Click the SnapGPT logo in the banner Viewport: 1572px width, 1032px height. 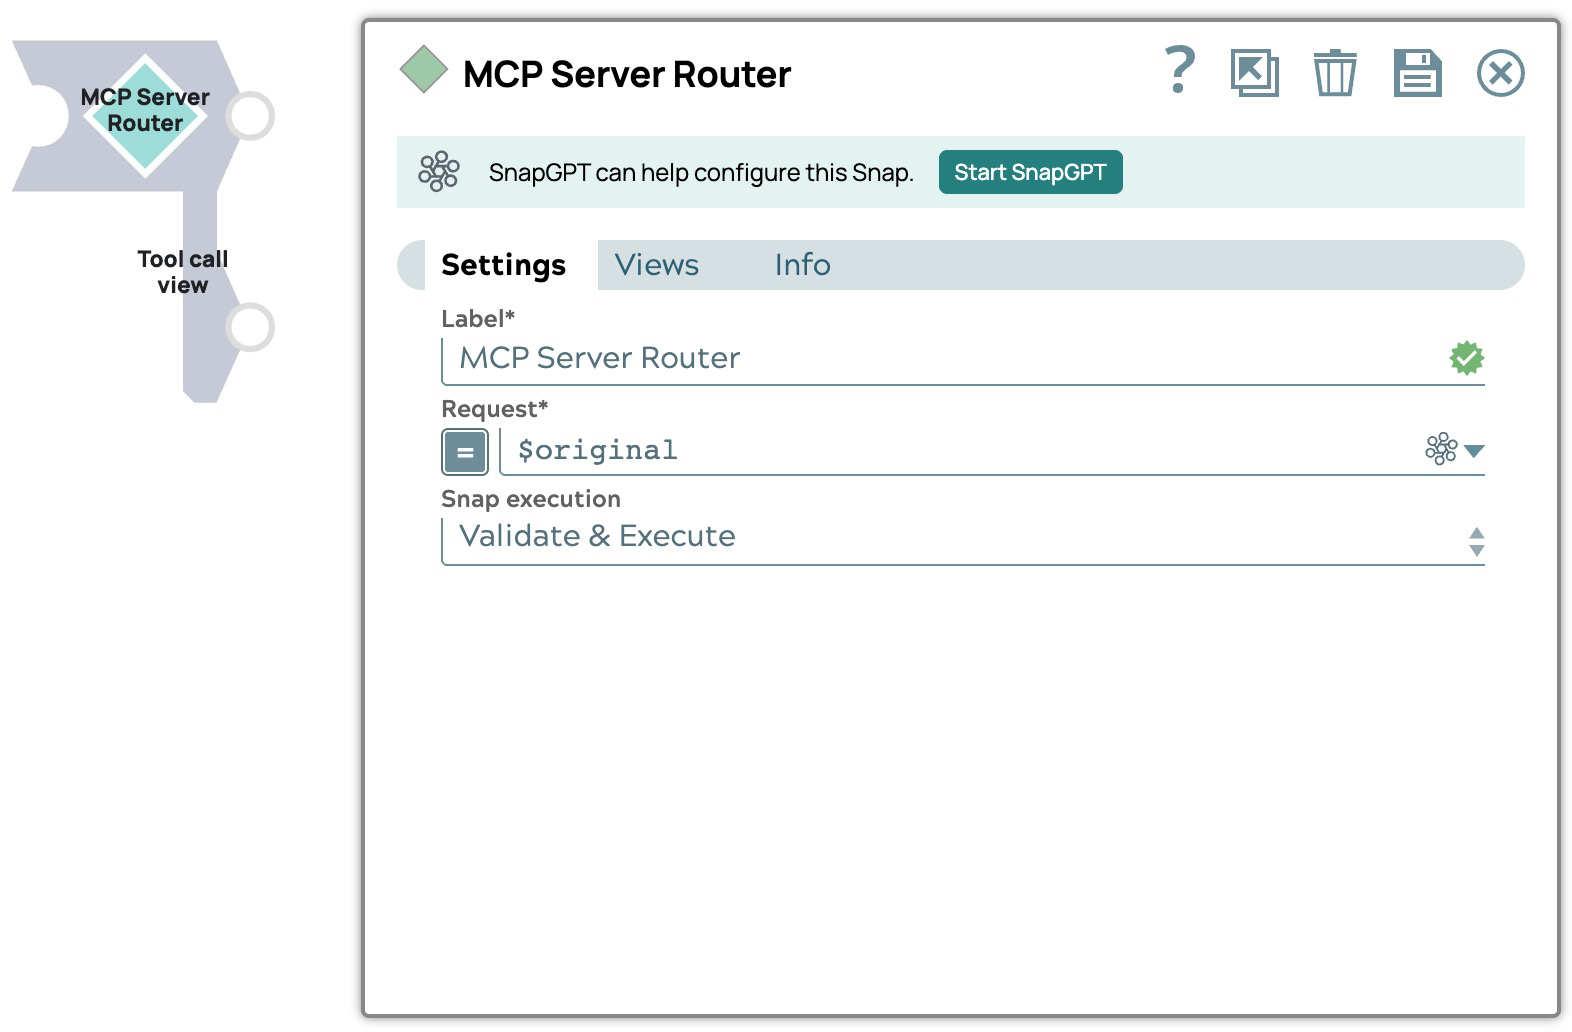(439, 172)
